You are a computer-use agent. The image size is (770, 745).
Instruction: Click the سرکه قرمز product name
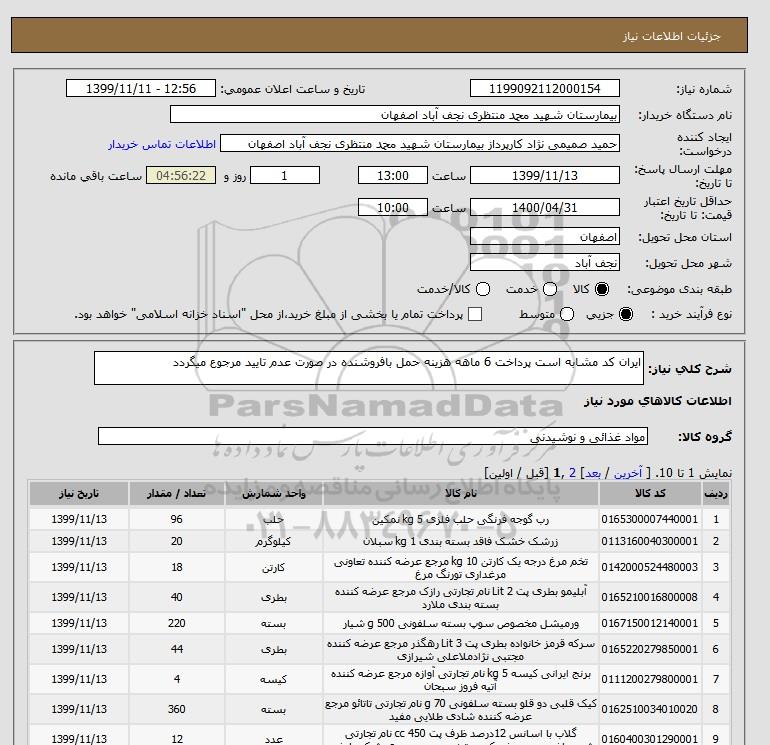click(x=461, y=649)
